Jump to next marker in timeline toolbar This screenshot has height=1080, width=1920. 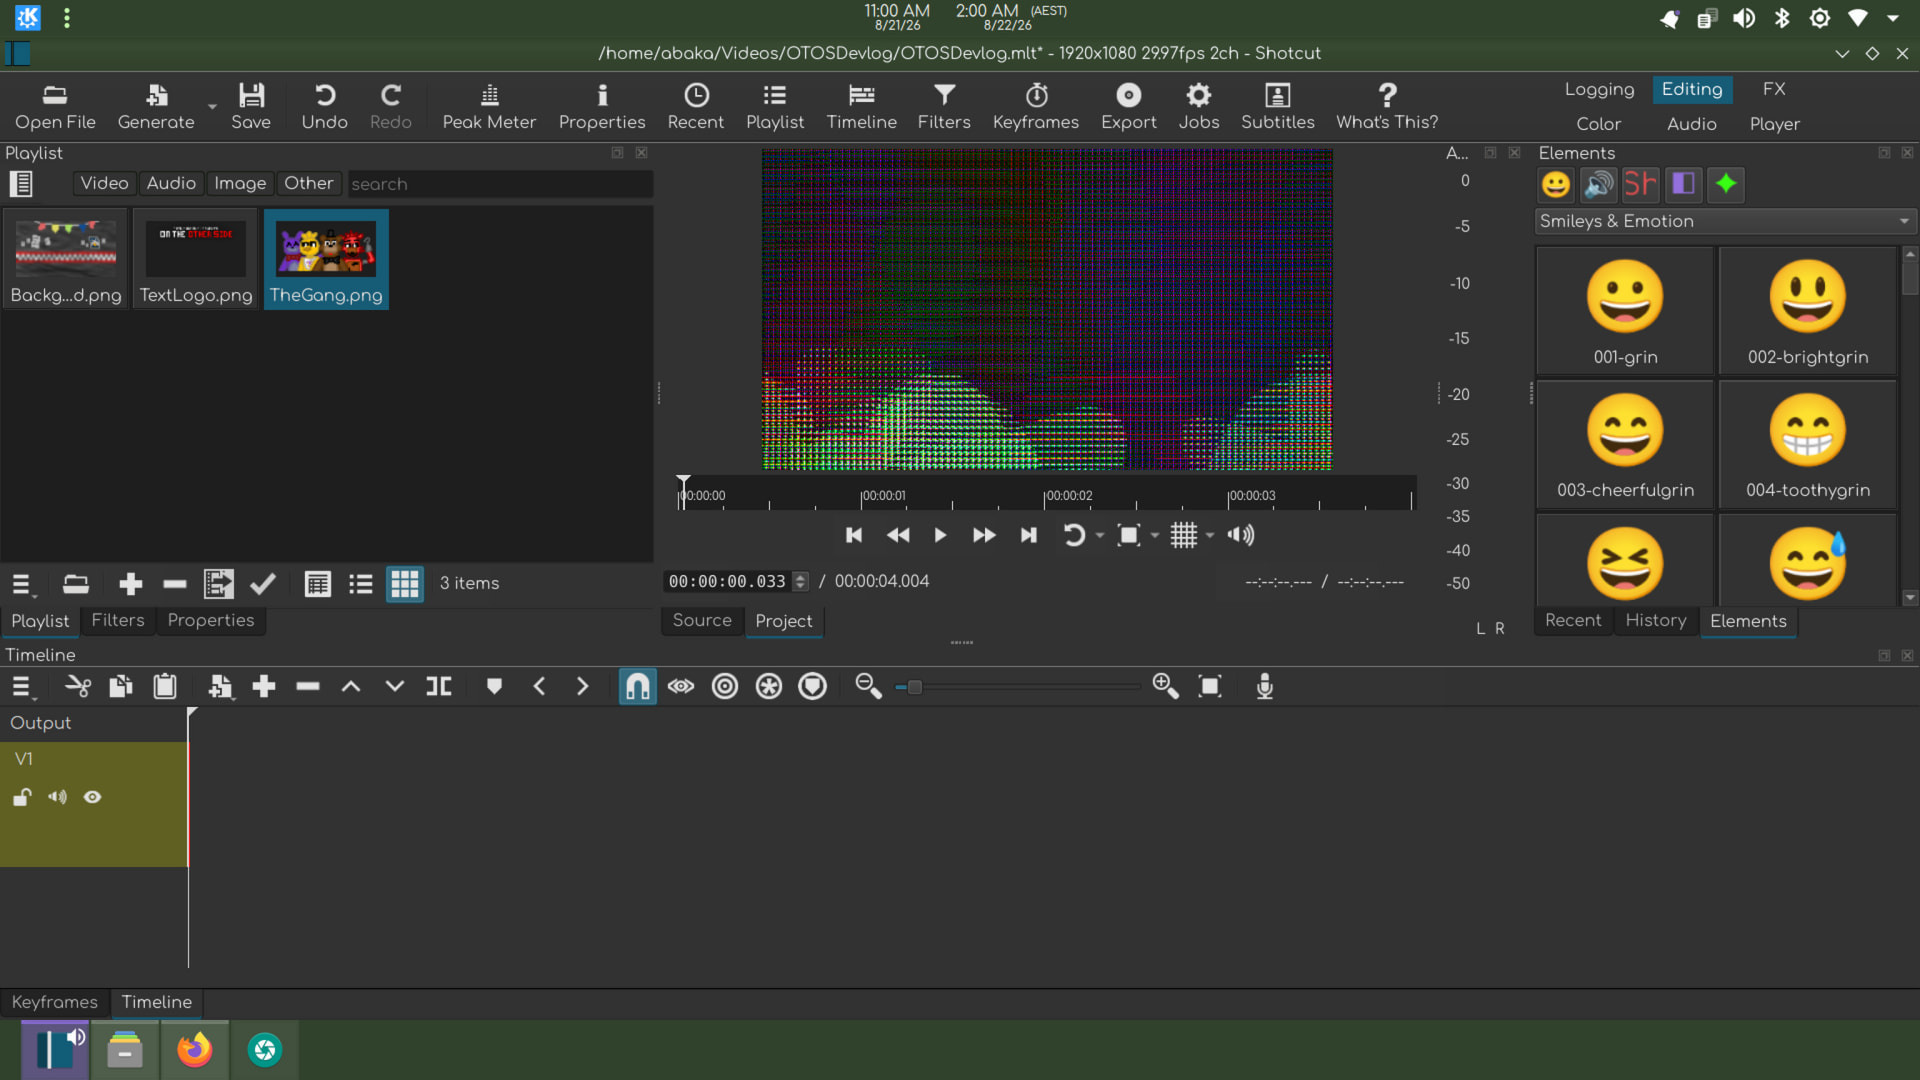point(582,686)
